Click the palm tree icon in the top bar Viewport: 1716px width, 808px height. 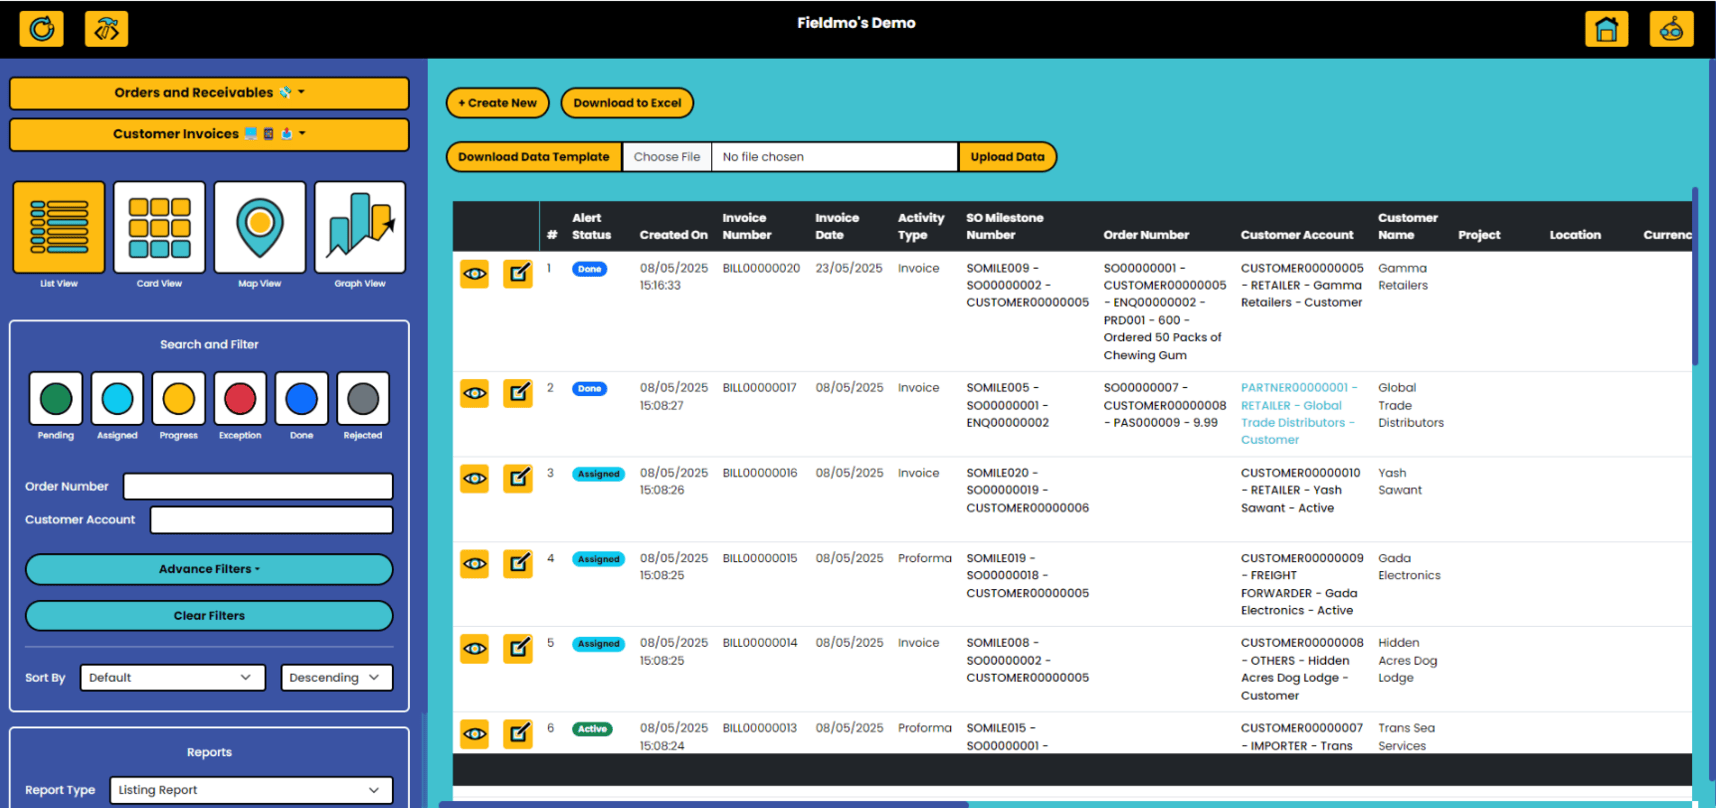click(107, 29)
